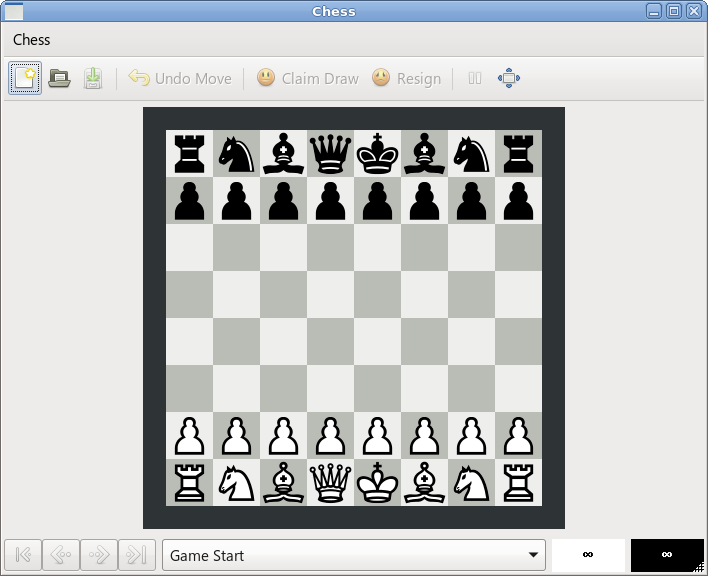Click the black queen on d8

pyautogui.click(x=331, y=153)
